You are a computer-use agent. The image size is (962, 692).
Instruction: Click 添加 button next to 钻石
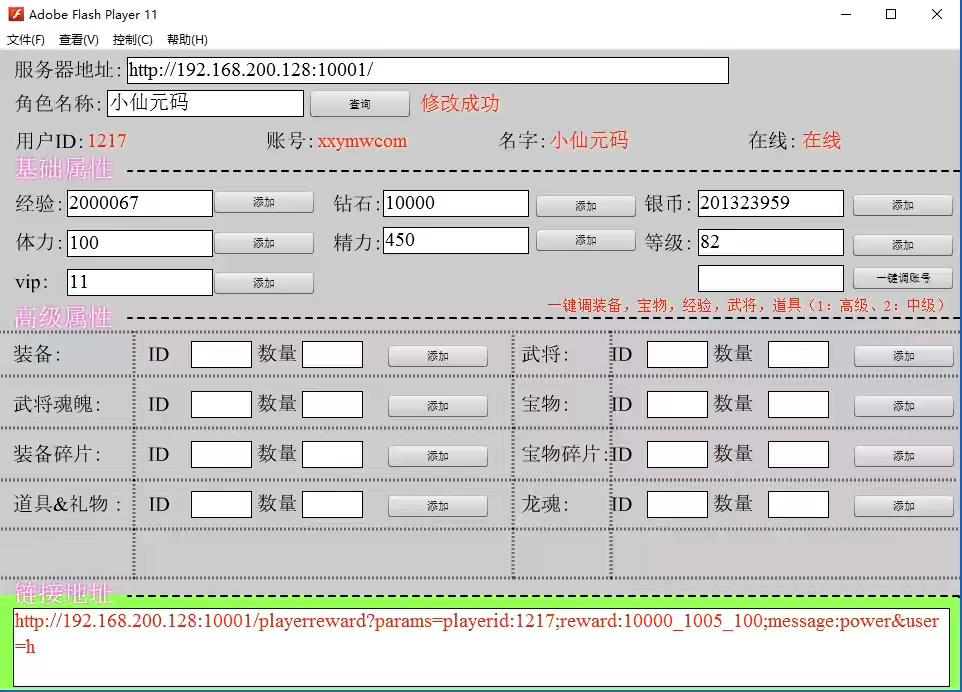click(x=586, y=206)
